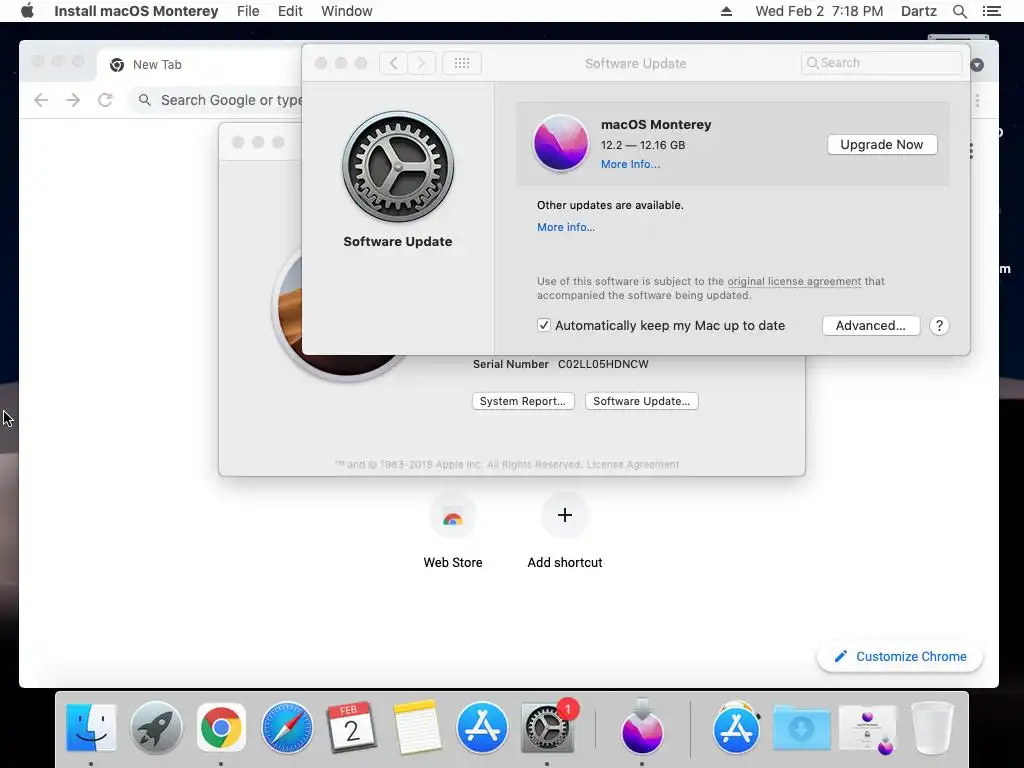The image size is (1024, 768).
Task: Open Launchpad rocket icon in Dock
Action: pyautogui.click(x=156, y=727)
